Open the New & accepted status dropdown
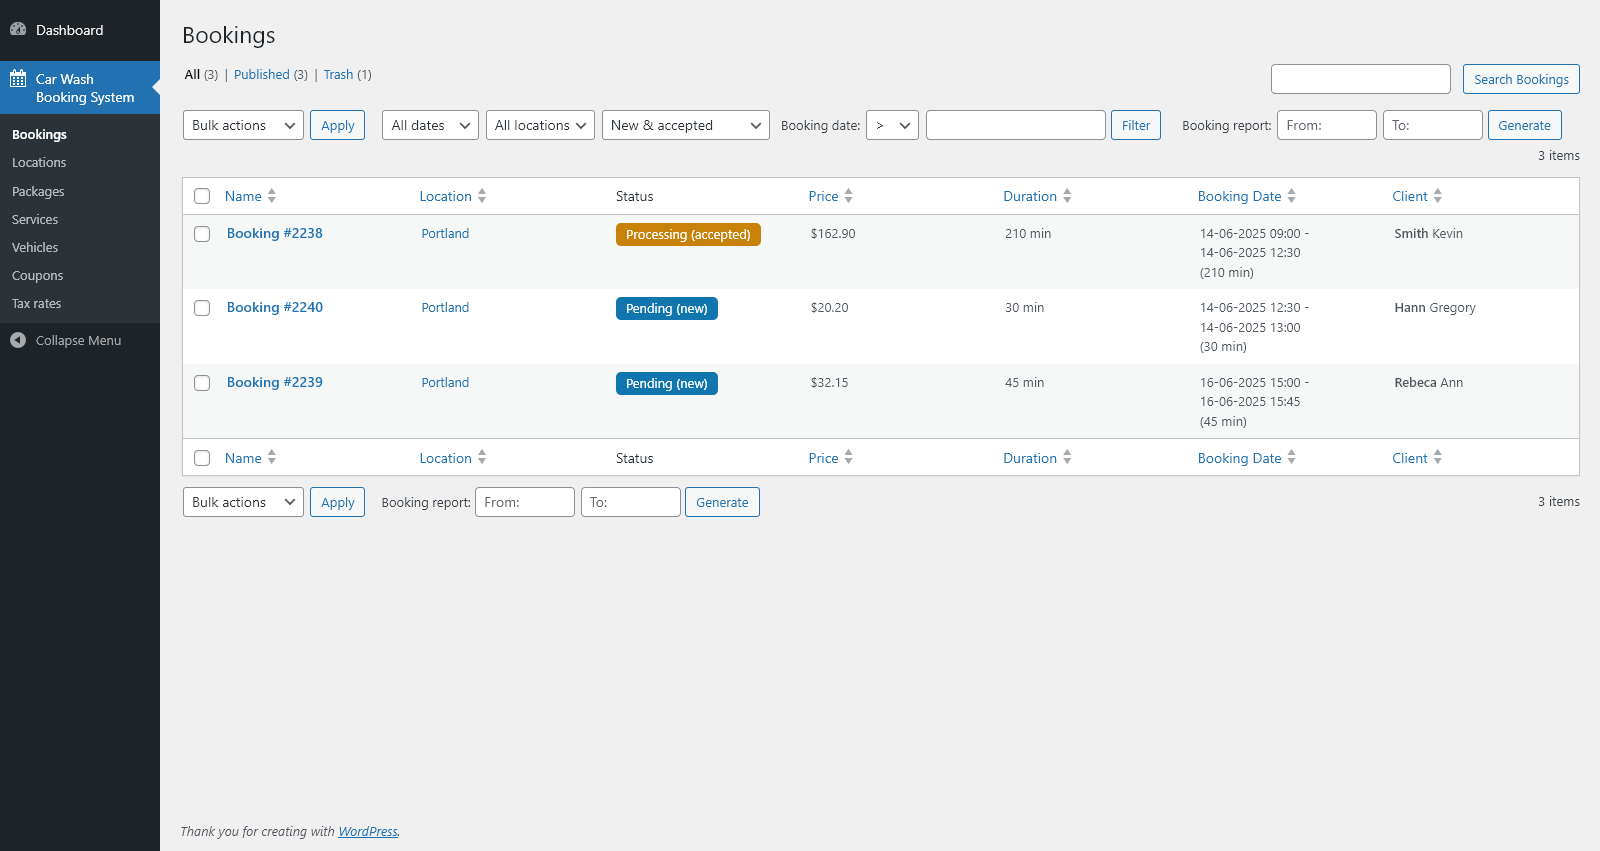 (x=686, y=125)
